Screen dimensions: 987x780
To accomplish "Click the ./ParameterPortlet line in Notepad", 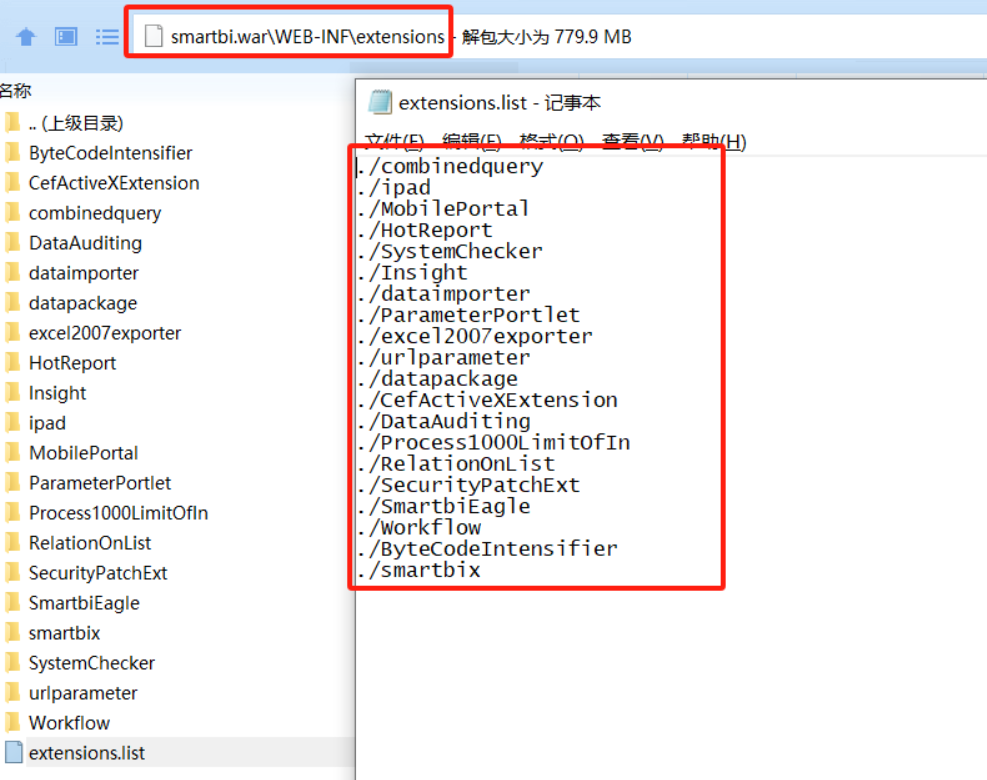I will [x=468, y=315].
